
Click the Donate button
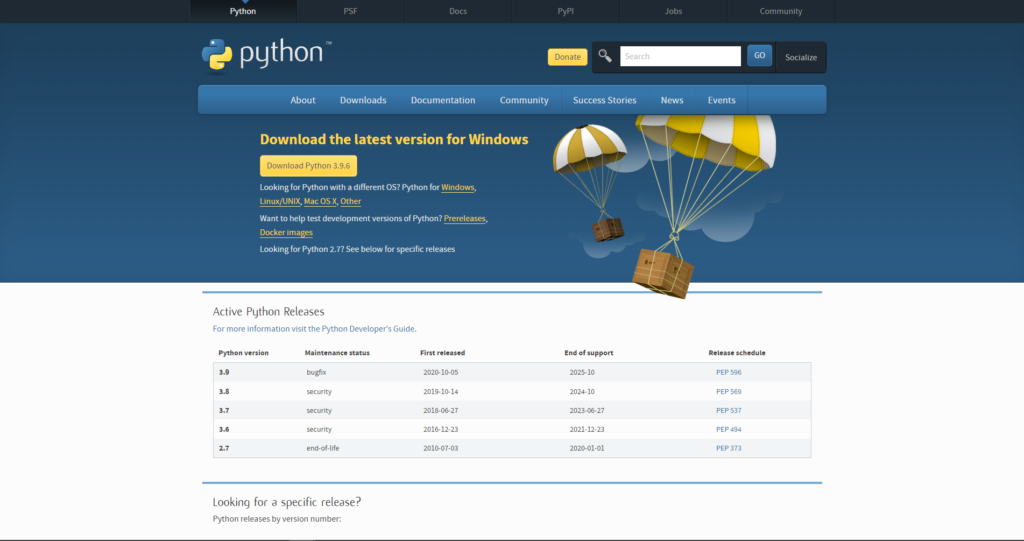pyautogui.click(x=568, y=57)
